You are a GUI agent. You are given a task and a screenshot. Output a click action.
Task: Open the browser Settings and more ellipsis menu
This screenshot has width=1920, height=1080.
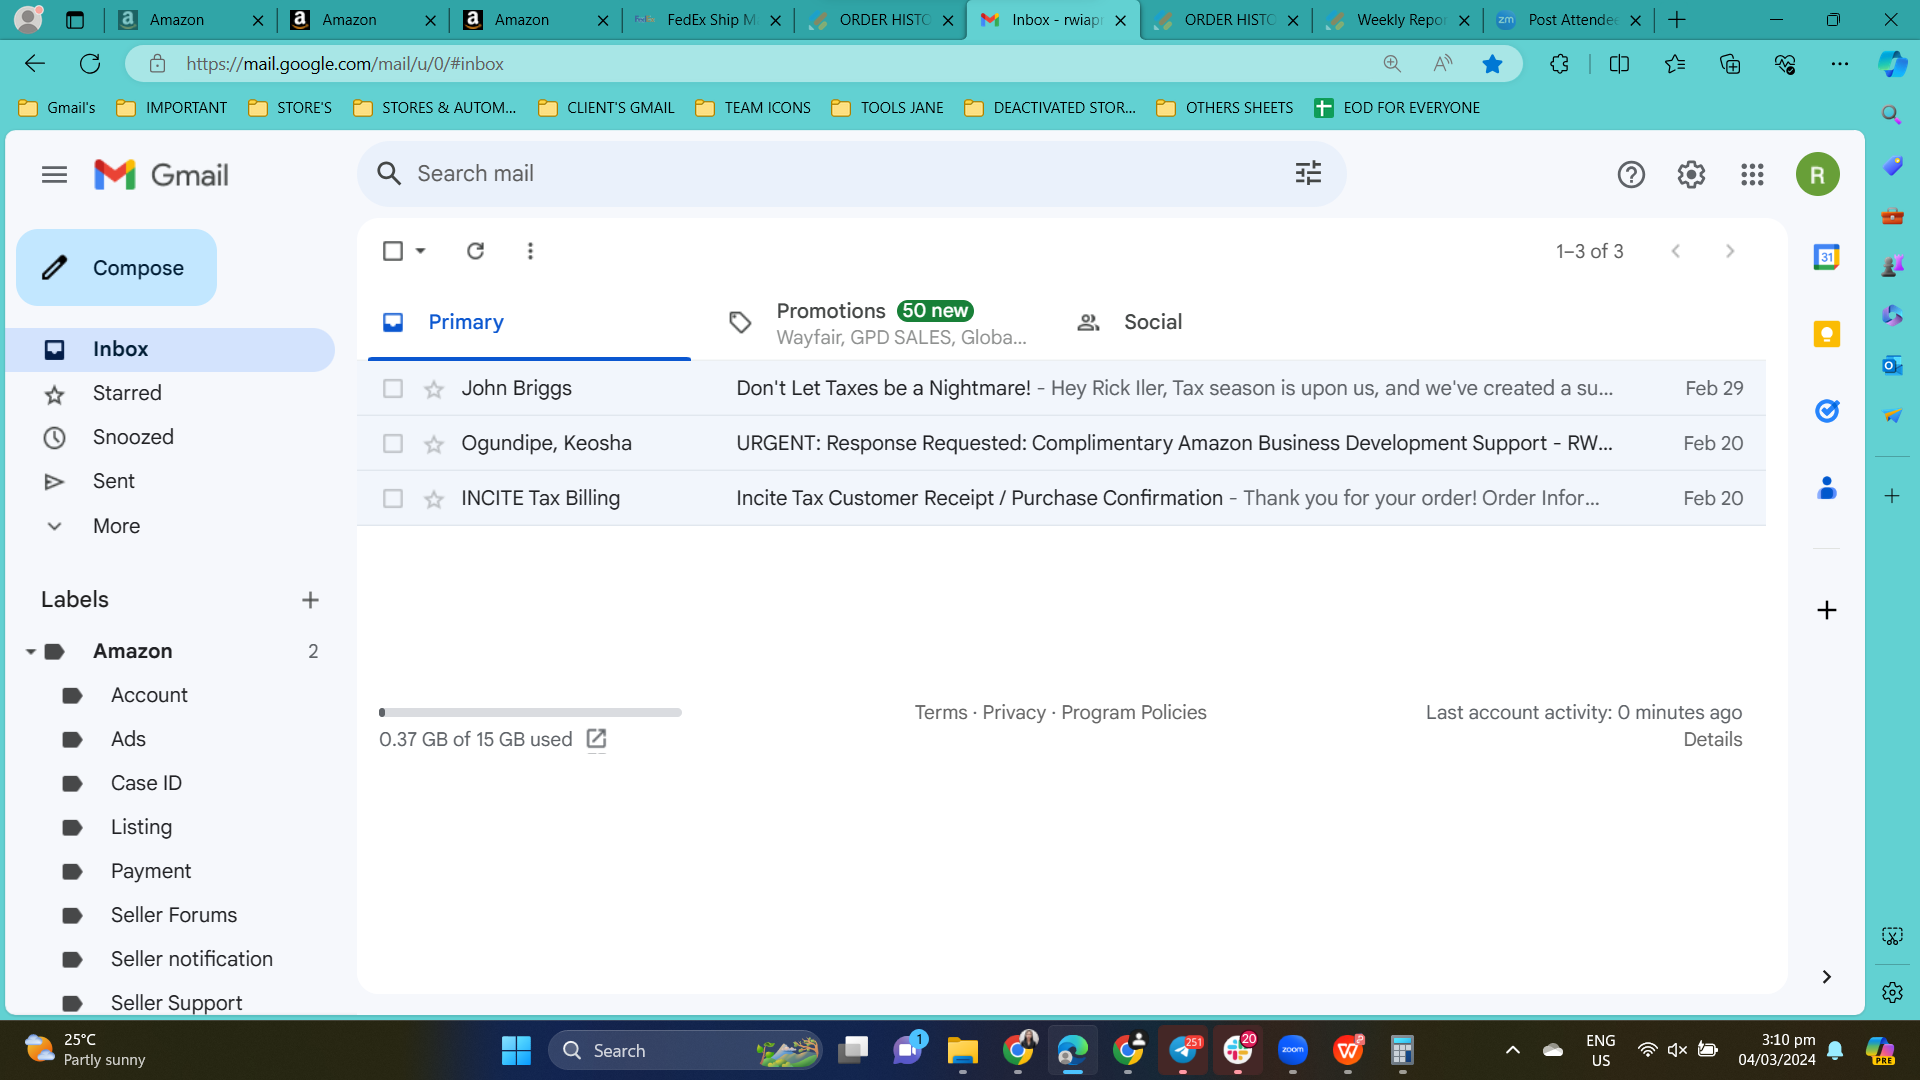coord(1840,64)
